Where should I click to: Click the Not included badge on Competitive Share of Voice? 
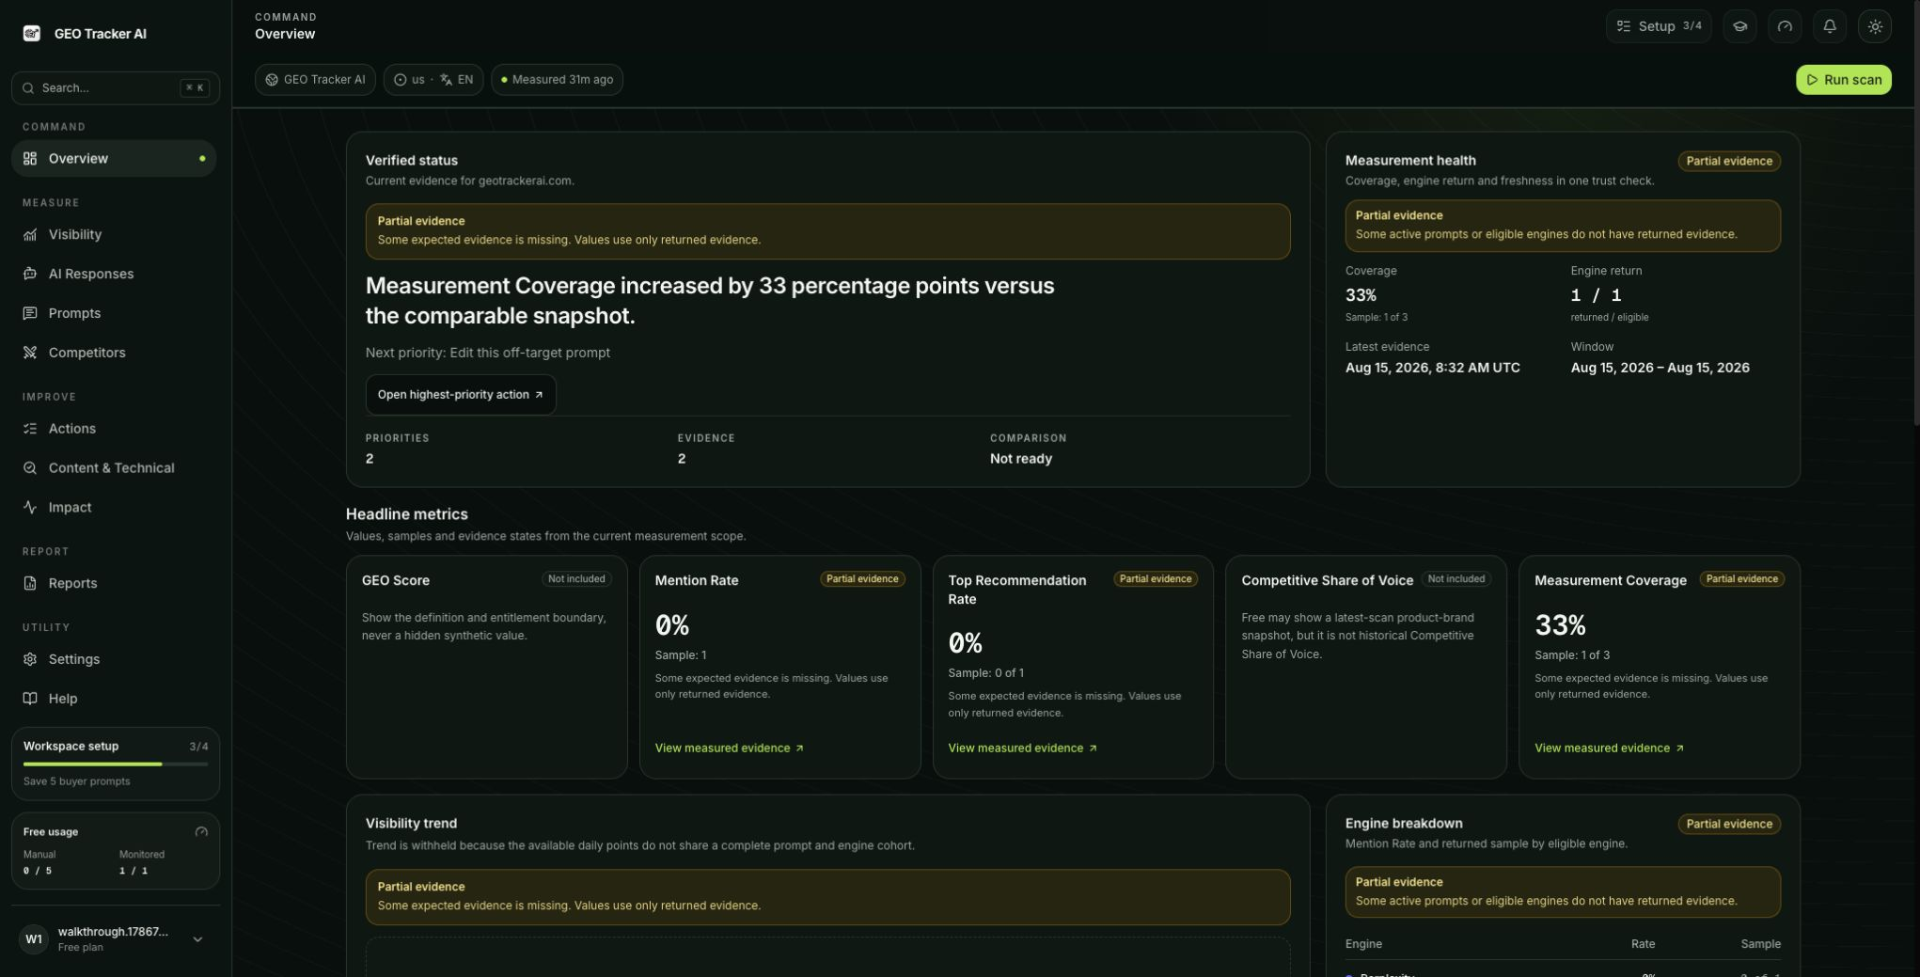(x=1456, y=579)
